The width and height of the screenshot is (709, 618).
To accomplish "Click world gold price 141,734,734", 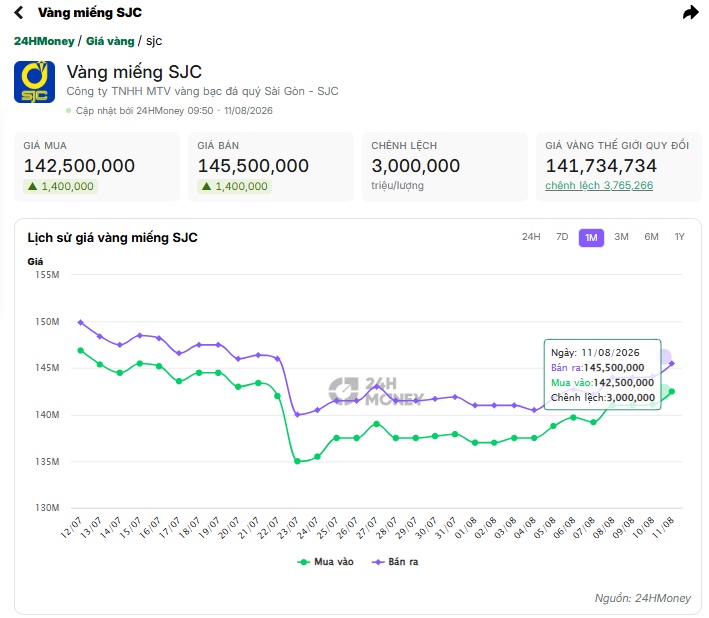I will (x=601, y=166).
